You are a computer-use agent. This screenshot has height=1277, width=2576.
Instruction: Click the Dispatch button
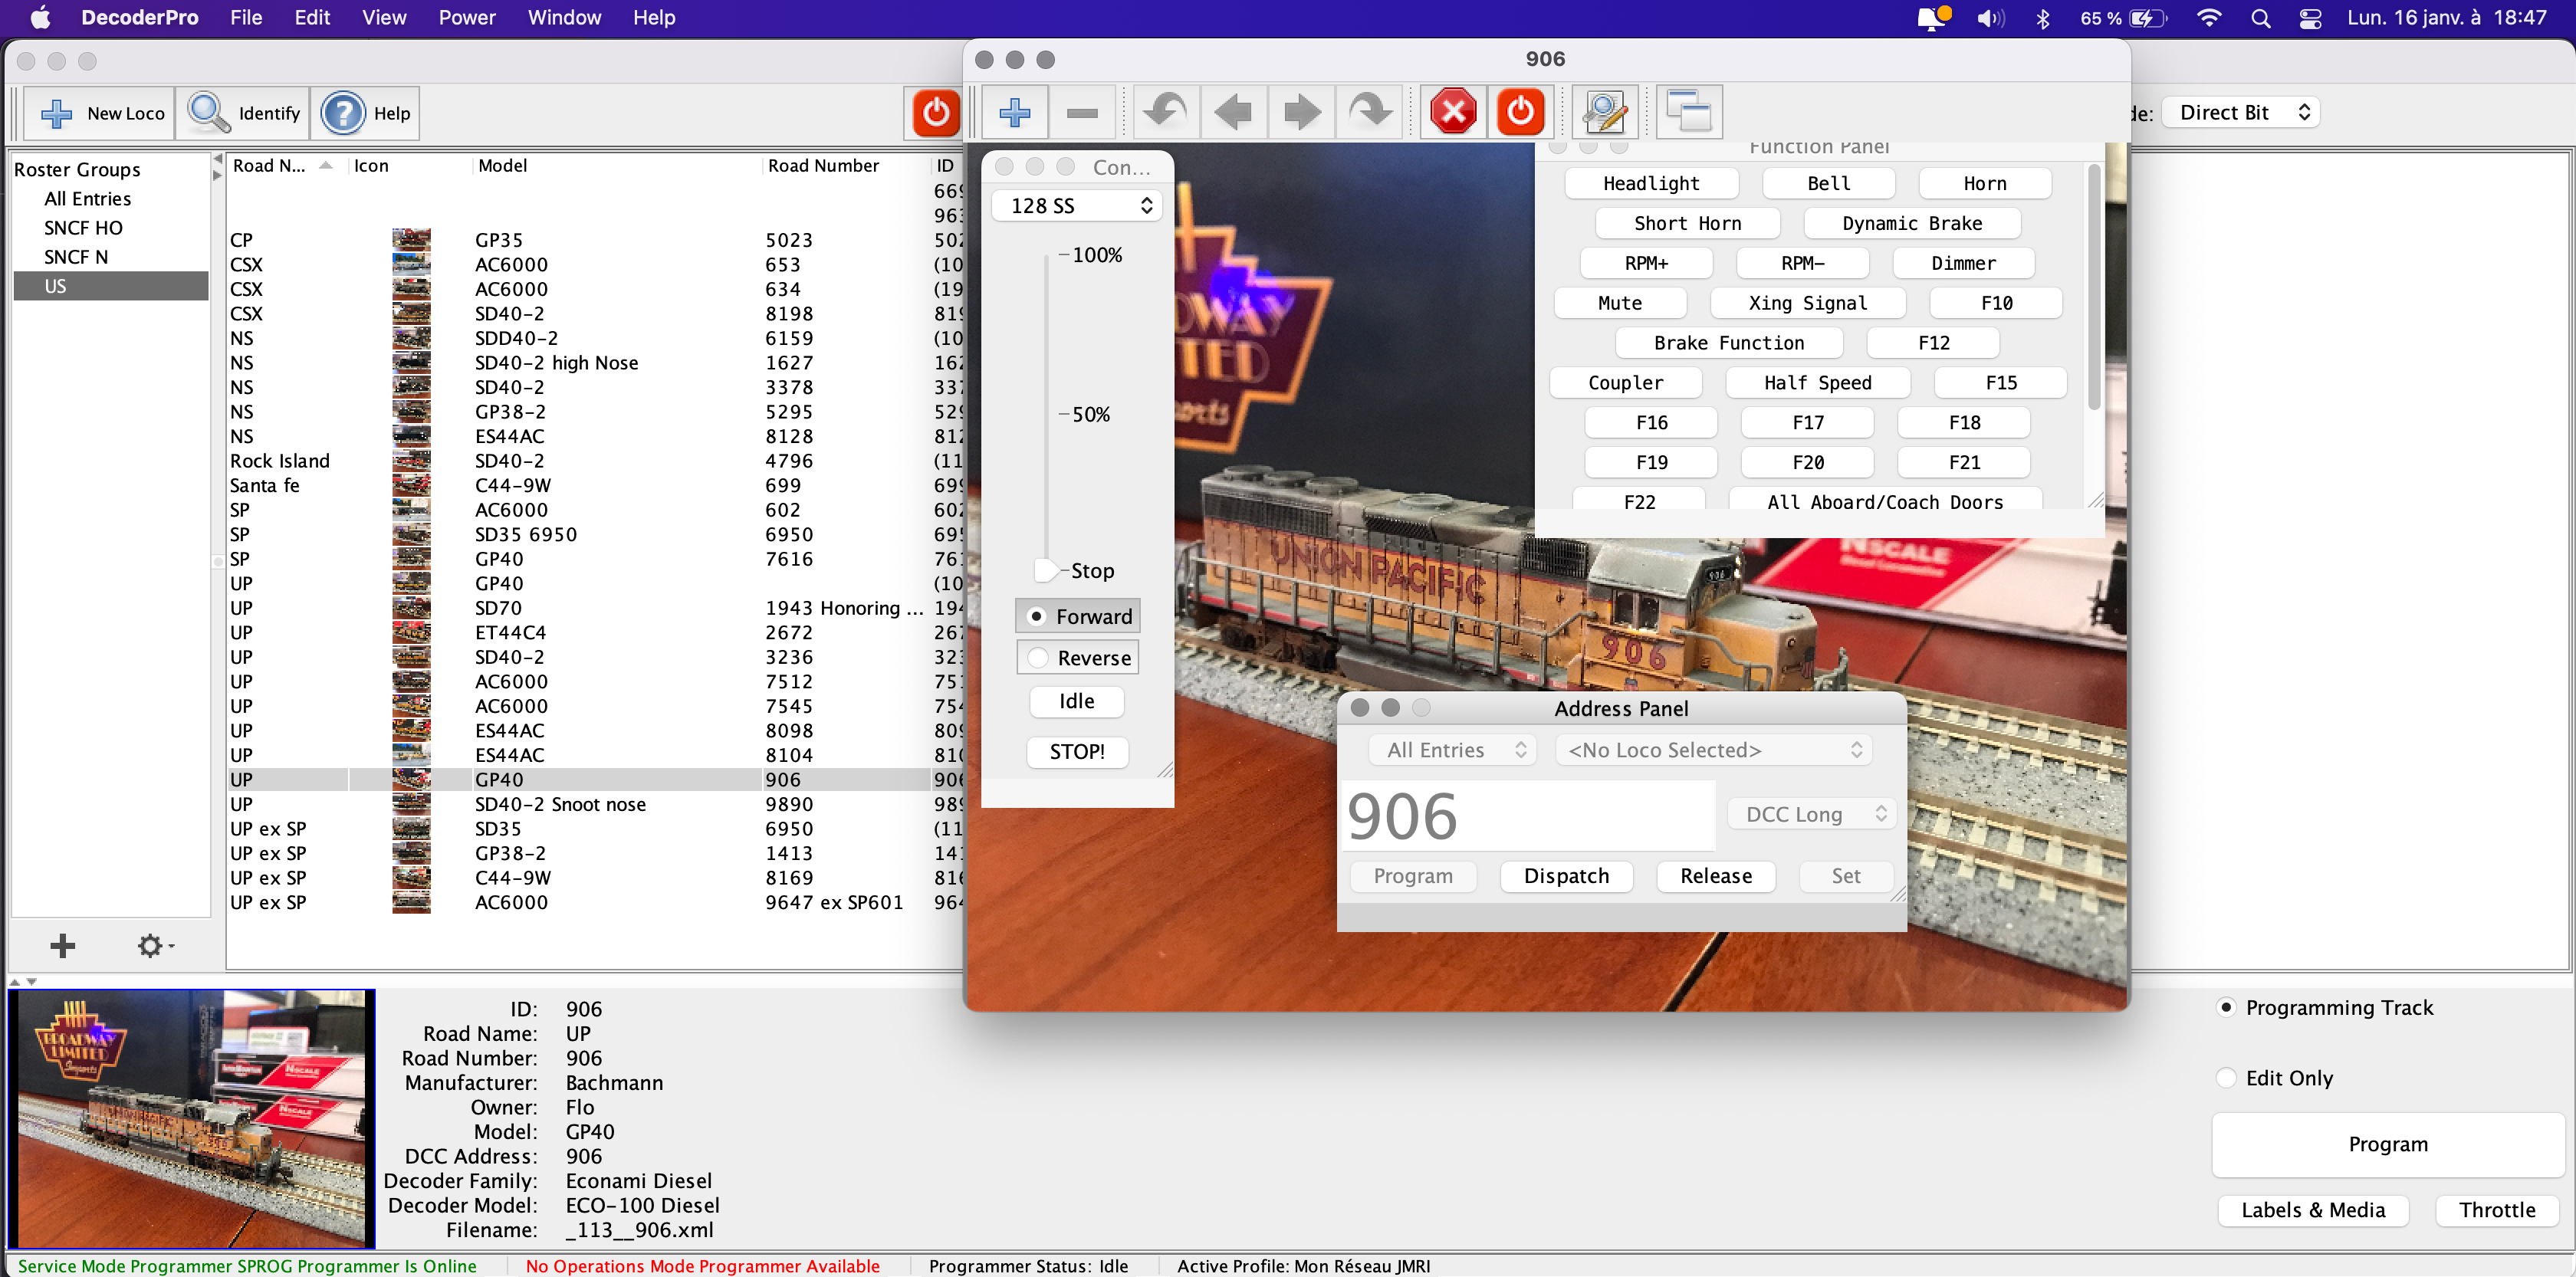point(1566,876)
